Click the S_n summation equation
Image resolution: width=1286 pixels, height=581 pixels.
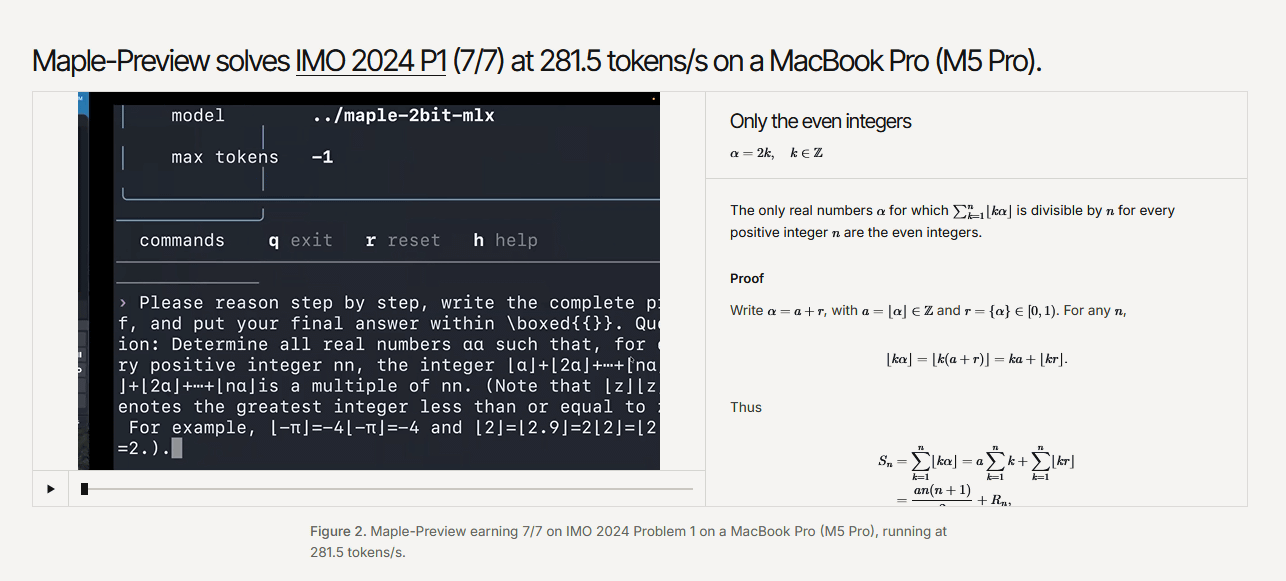point(976,476)
